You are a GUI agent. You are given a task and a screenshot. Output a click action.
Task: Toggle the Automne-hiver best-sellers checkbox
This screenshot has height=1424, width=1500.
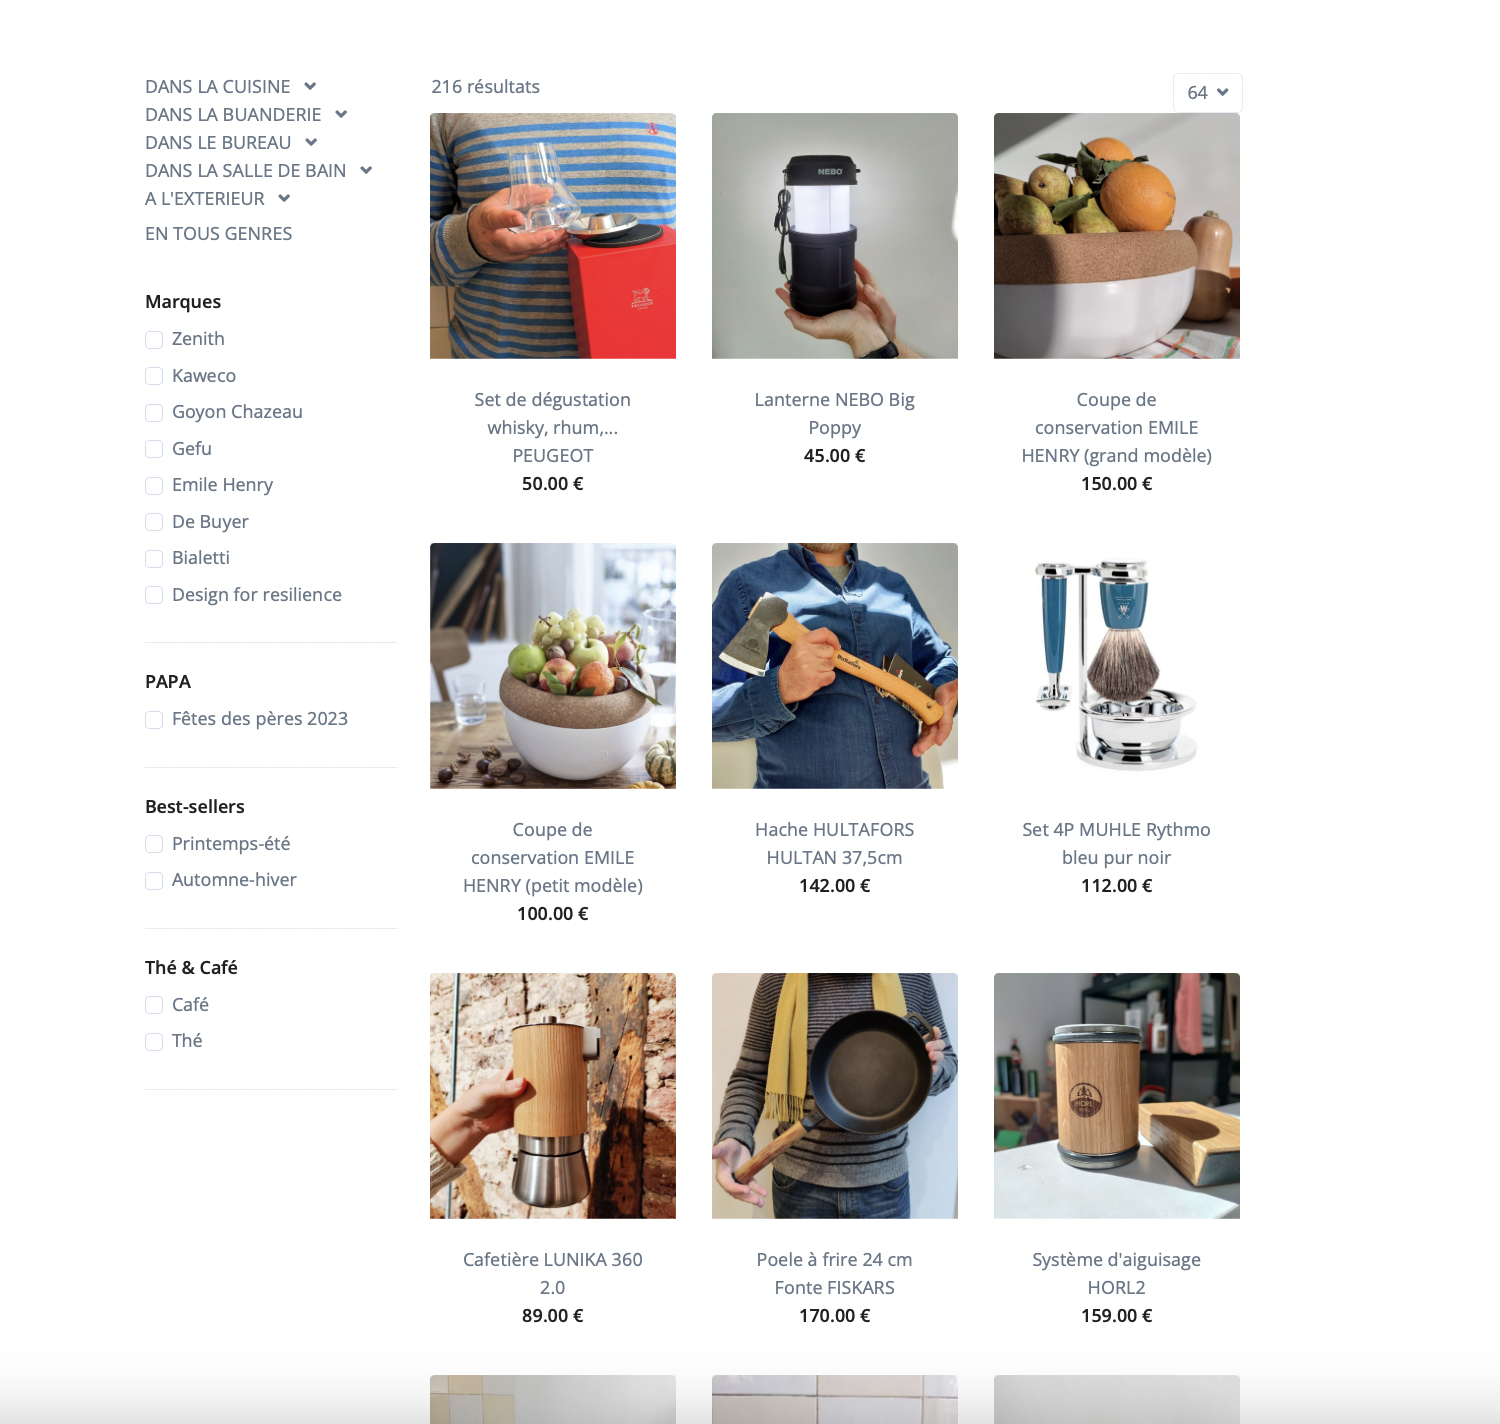(154, 881)
